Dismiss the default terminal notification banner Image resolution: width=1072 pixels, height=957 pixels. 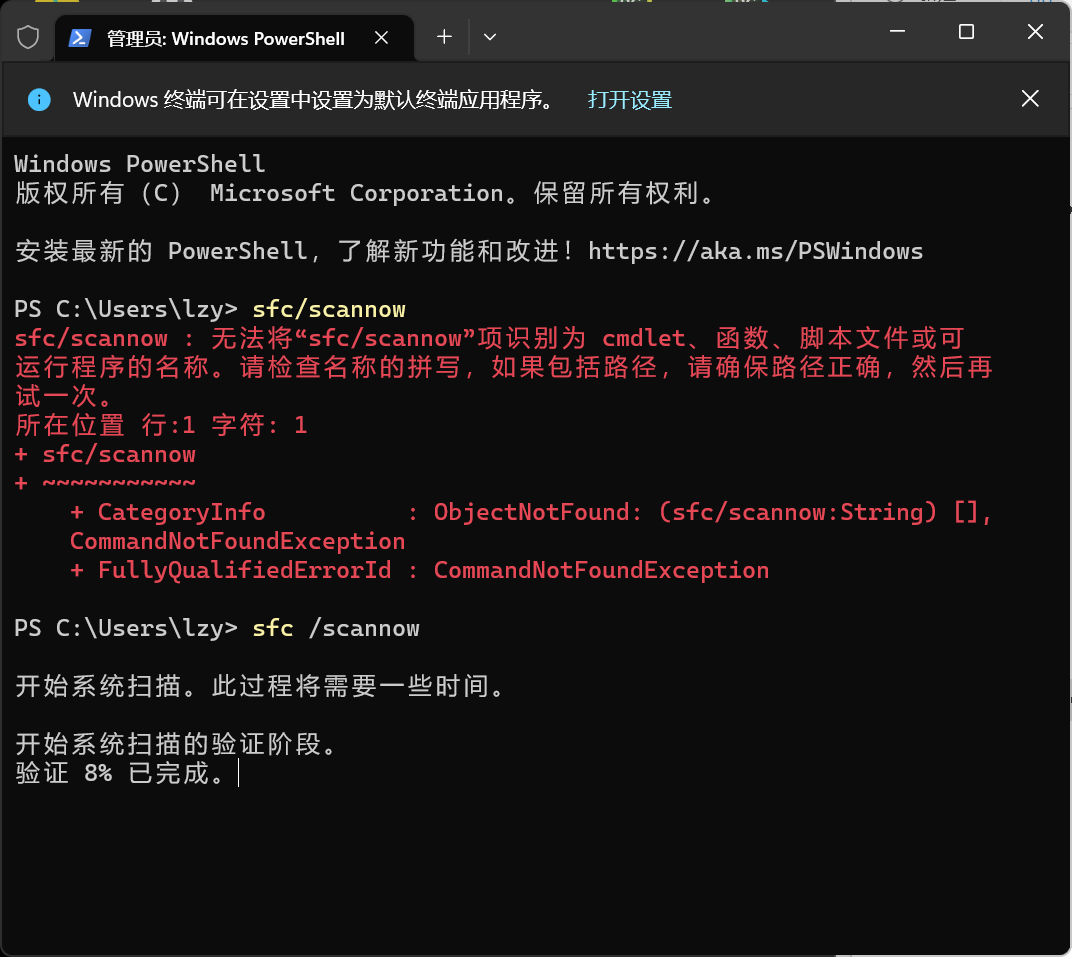[x=1030, y=99]
